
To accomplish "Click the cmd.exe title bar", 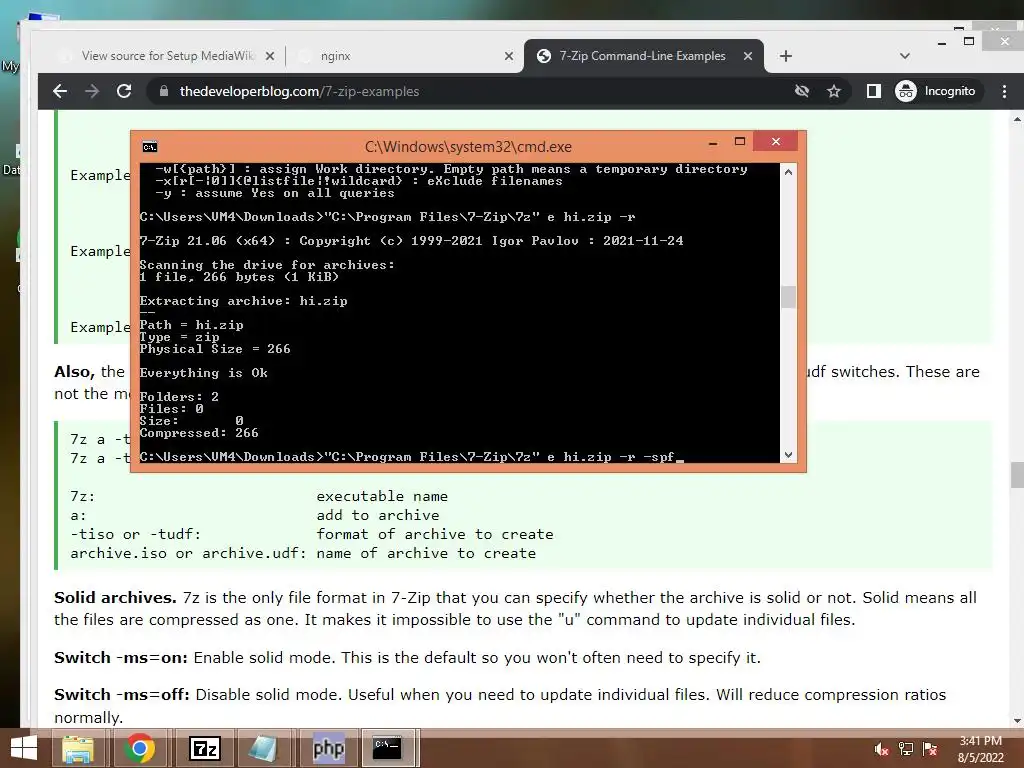I will coord(468,146).
